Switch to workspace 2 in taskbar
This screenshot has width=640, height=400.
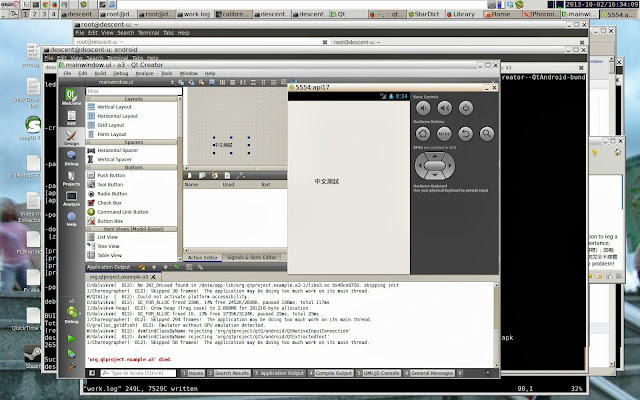[x=35, y=14]
